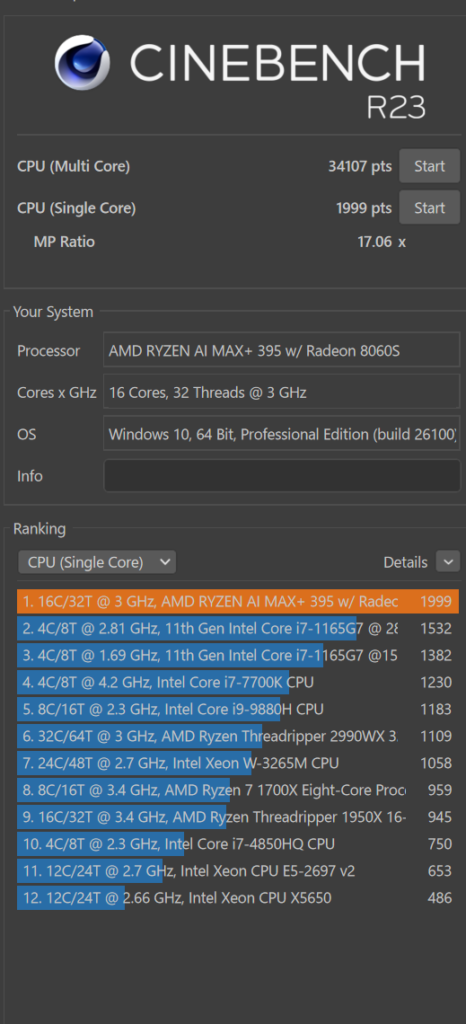Click the Cinebench sphere logo icon
466x1024 pixels.
pyautogui.click(x=82, y=63)
